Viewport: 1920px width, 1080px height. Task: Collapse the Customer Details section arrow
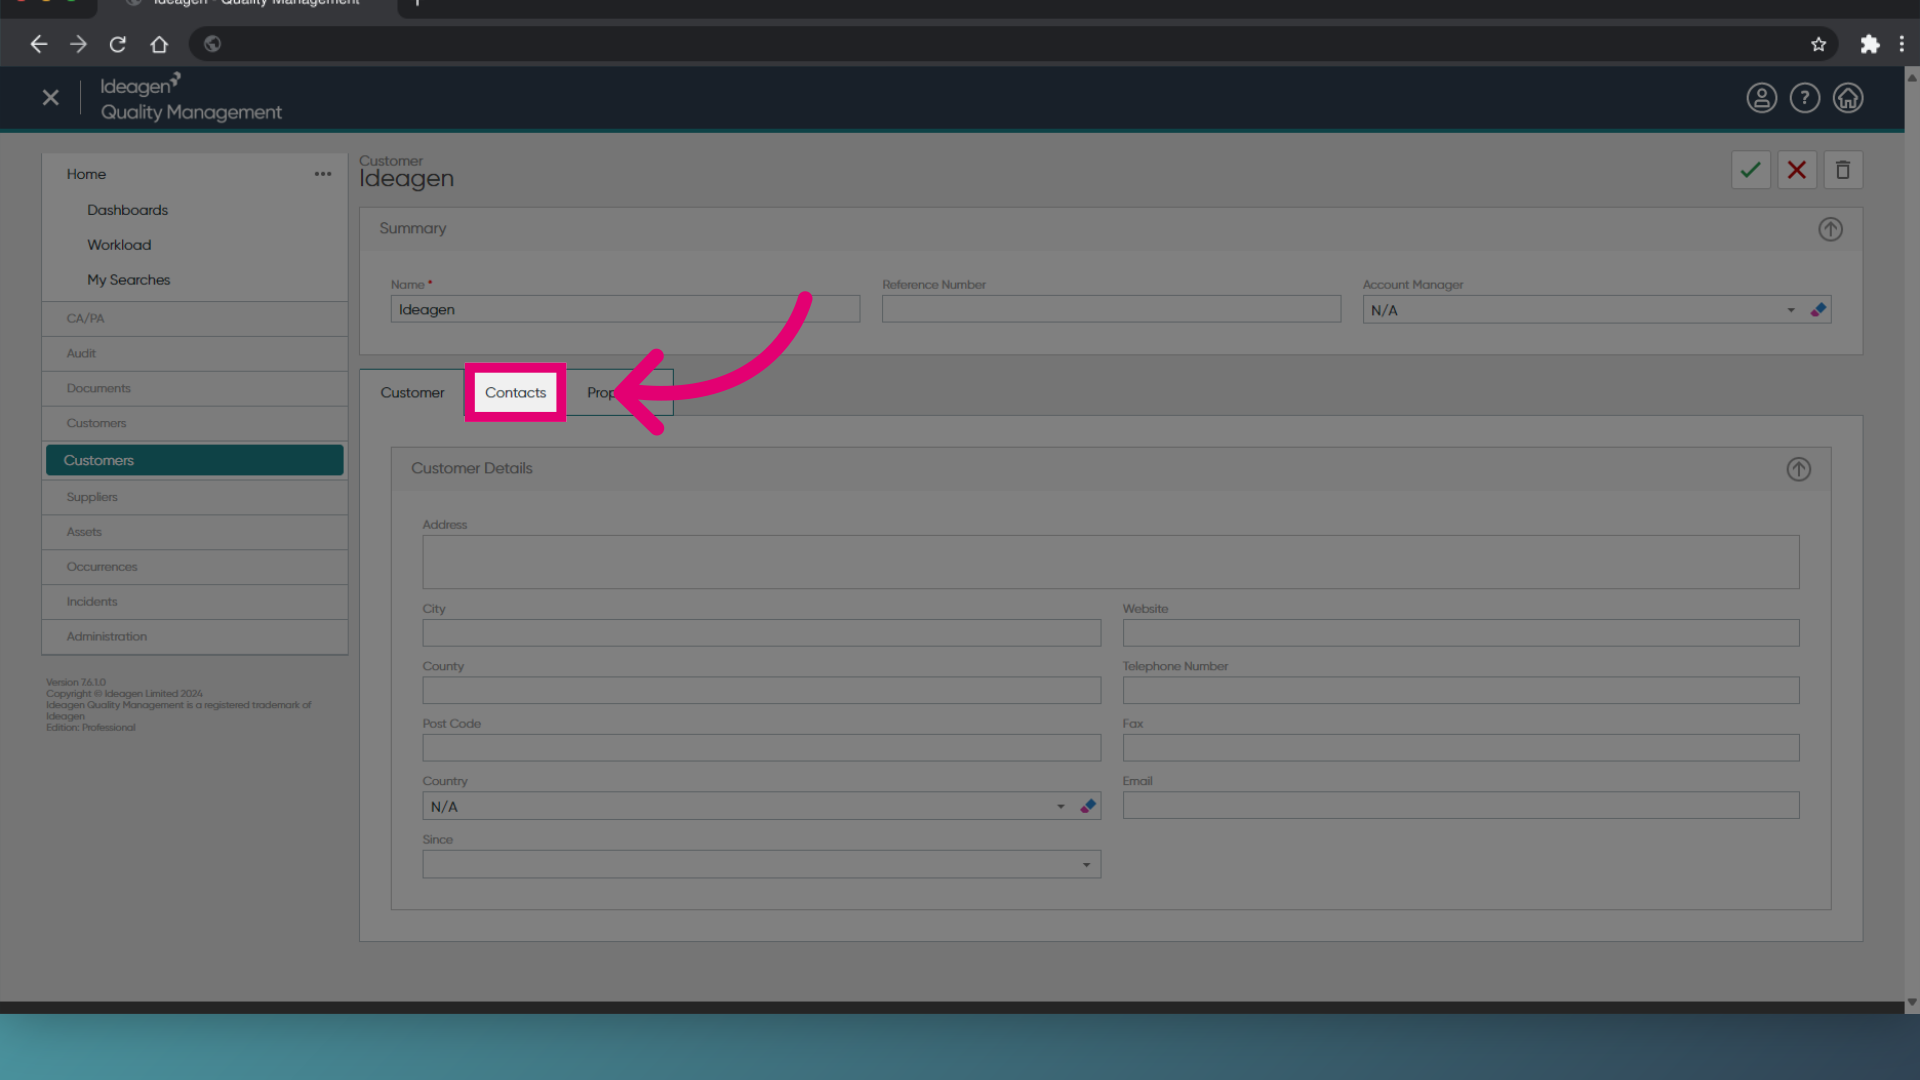1798,469
